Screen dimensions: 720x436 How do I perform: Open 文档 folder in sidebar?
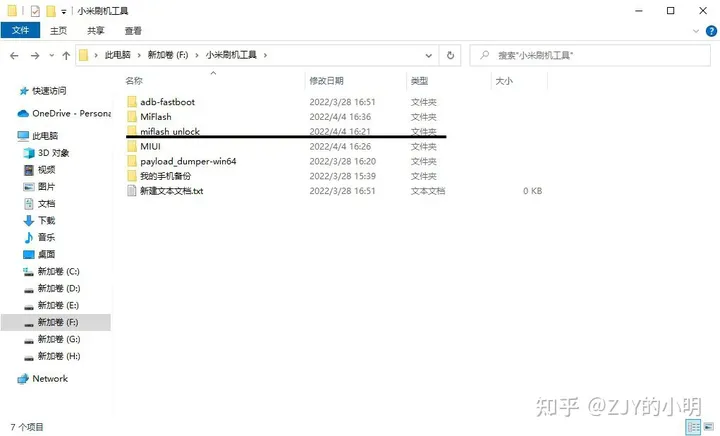(39, 204)
